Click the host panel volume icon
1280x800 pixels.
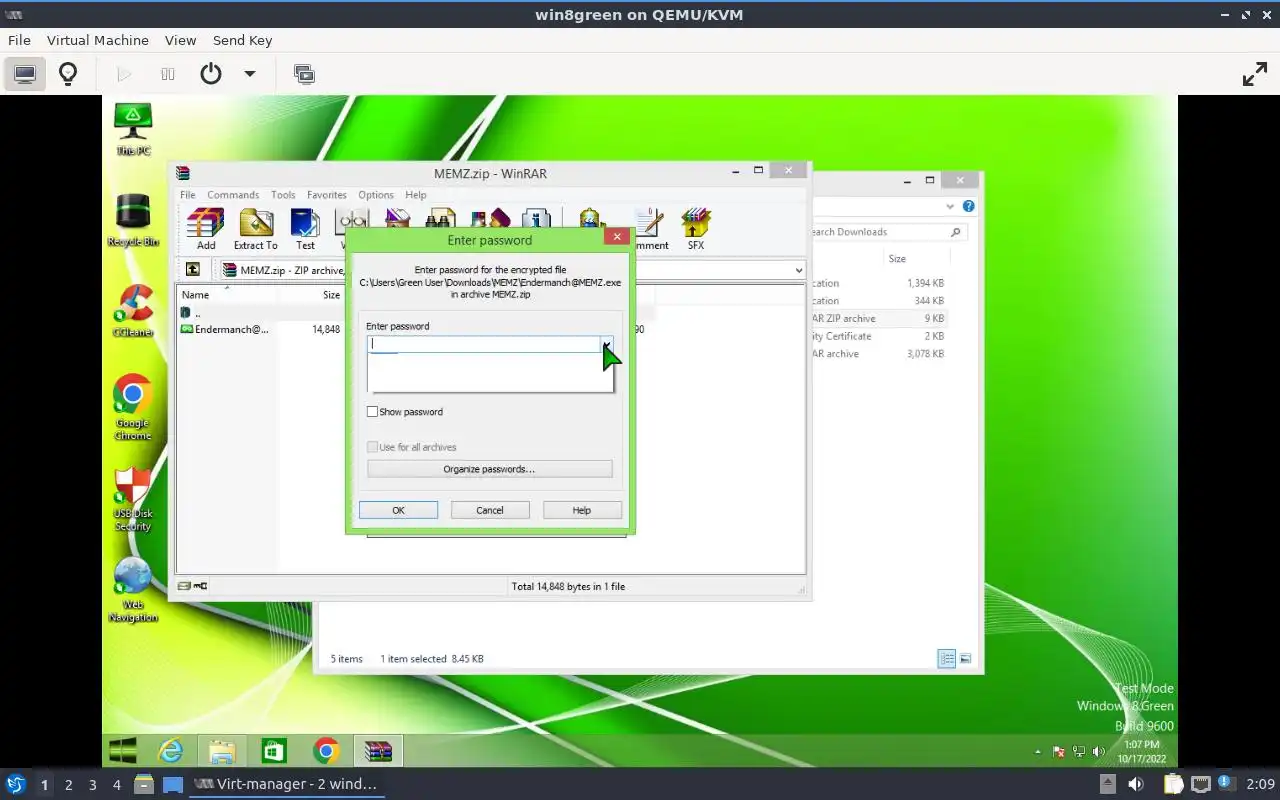tap(1135, 784)
